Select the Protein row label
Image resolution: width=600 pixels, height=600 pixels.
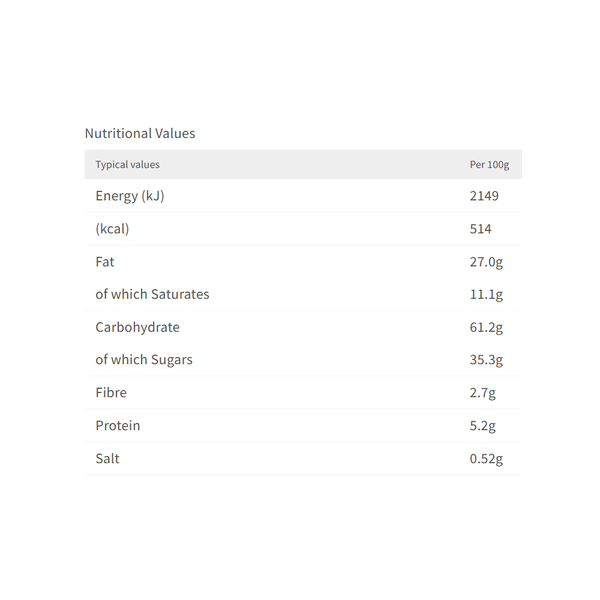[x=118, y=426]
